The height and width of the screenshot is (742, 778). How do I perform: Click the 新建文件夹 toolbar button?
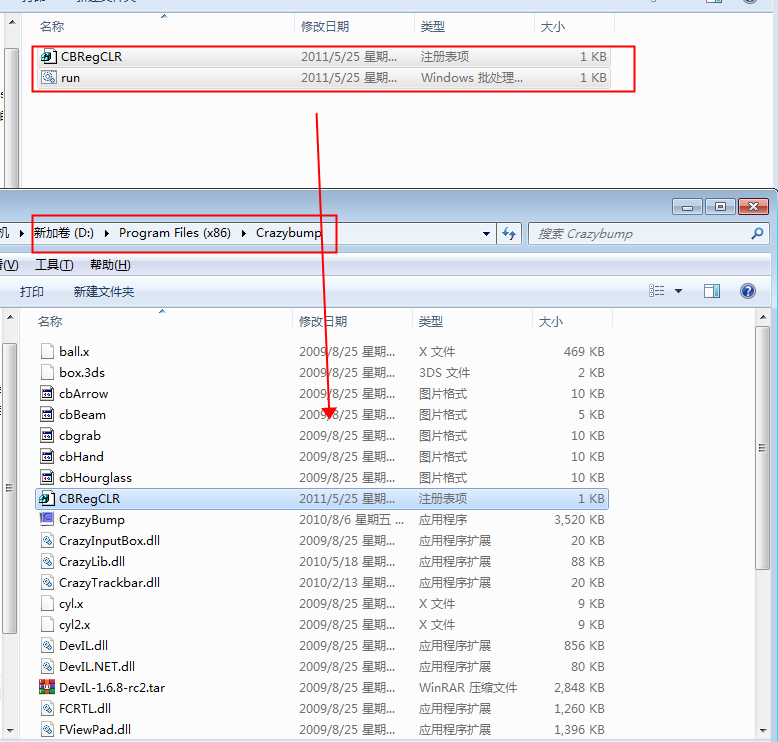[104, 291]
